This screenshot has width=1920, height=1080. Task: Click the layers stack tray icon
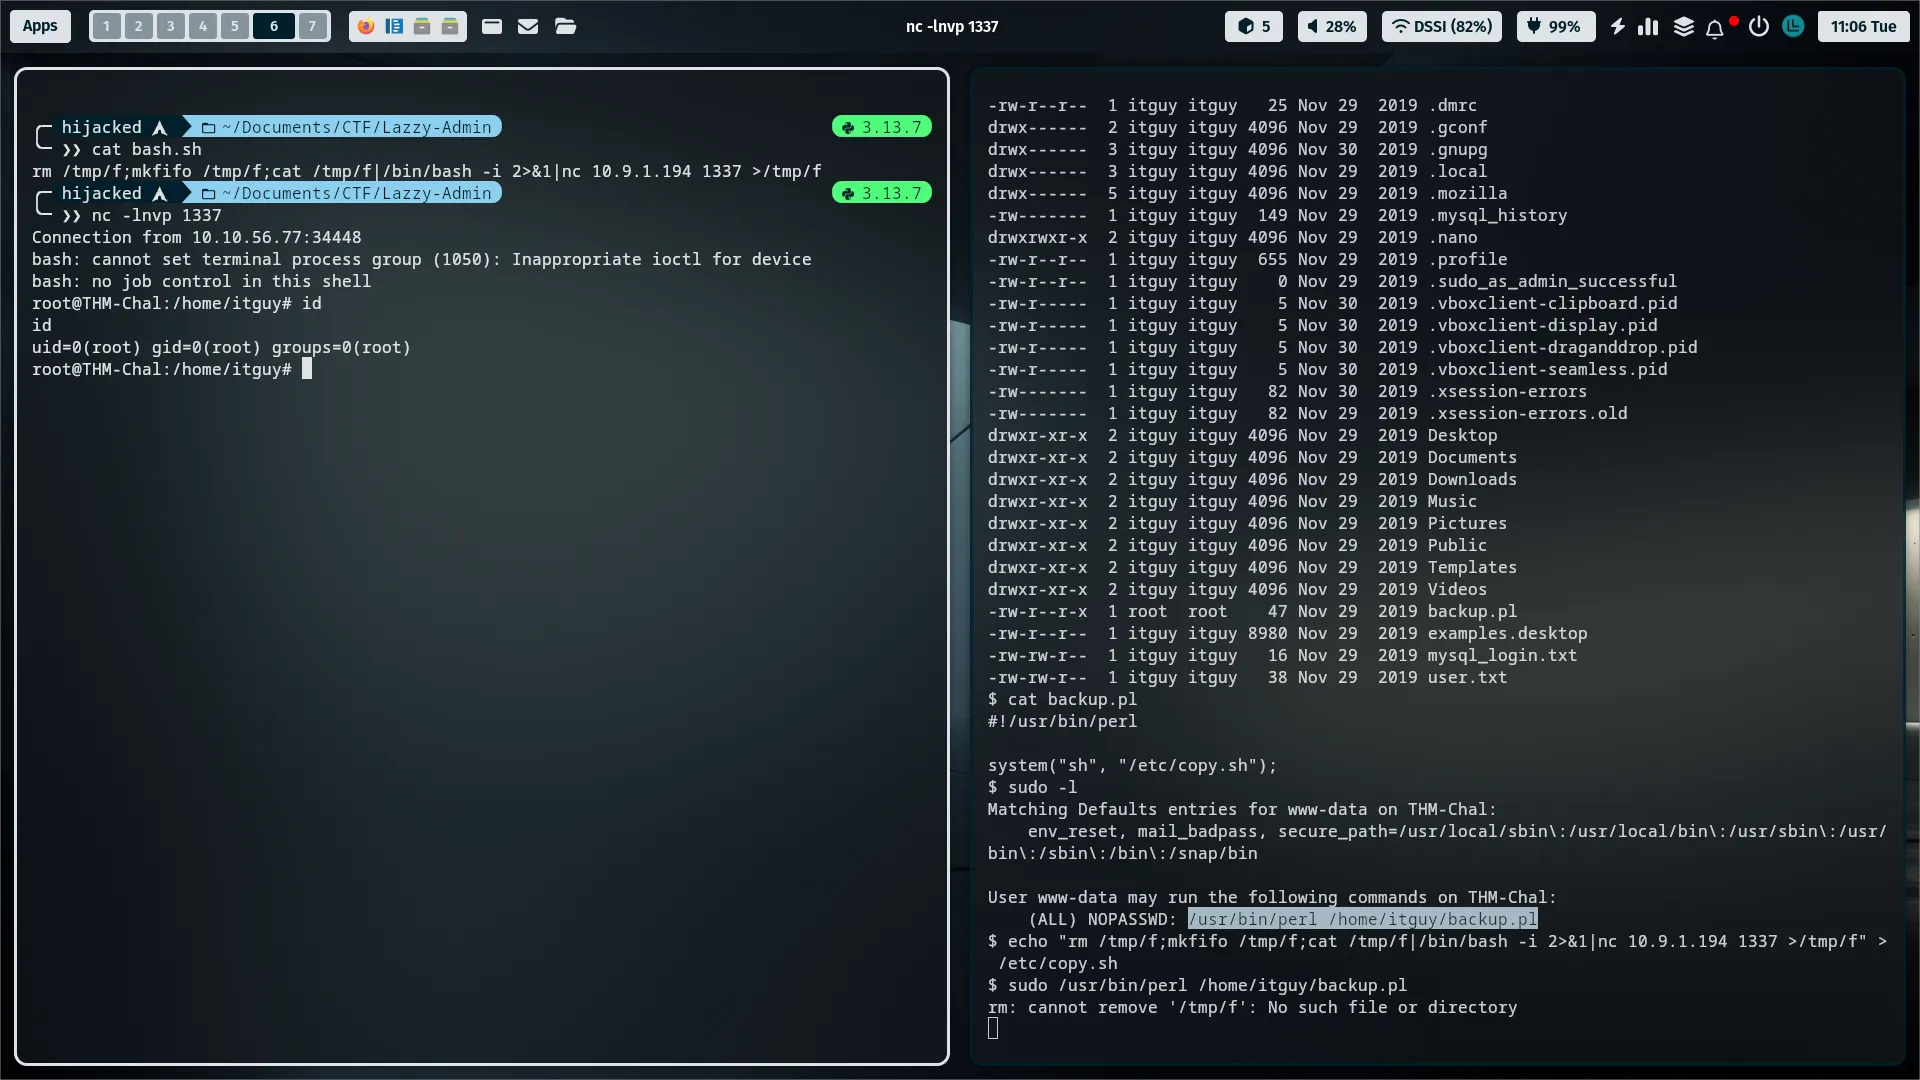[x=1684, y=27]
